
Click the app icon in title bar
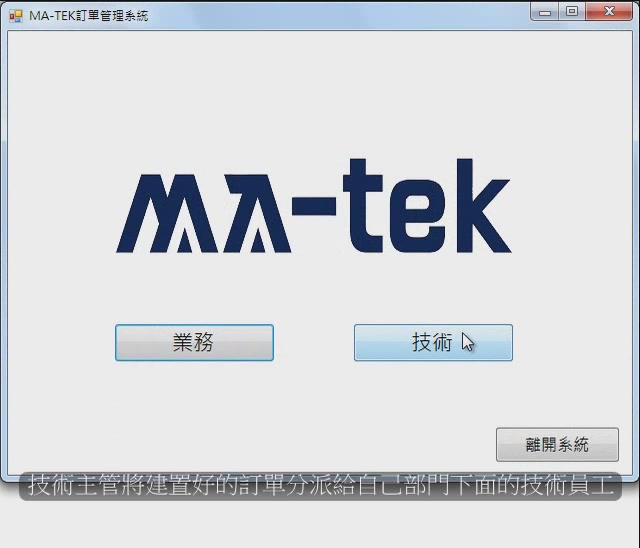point(15,16)
